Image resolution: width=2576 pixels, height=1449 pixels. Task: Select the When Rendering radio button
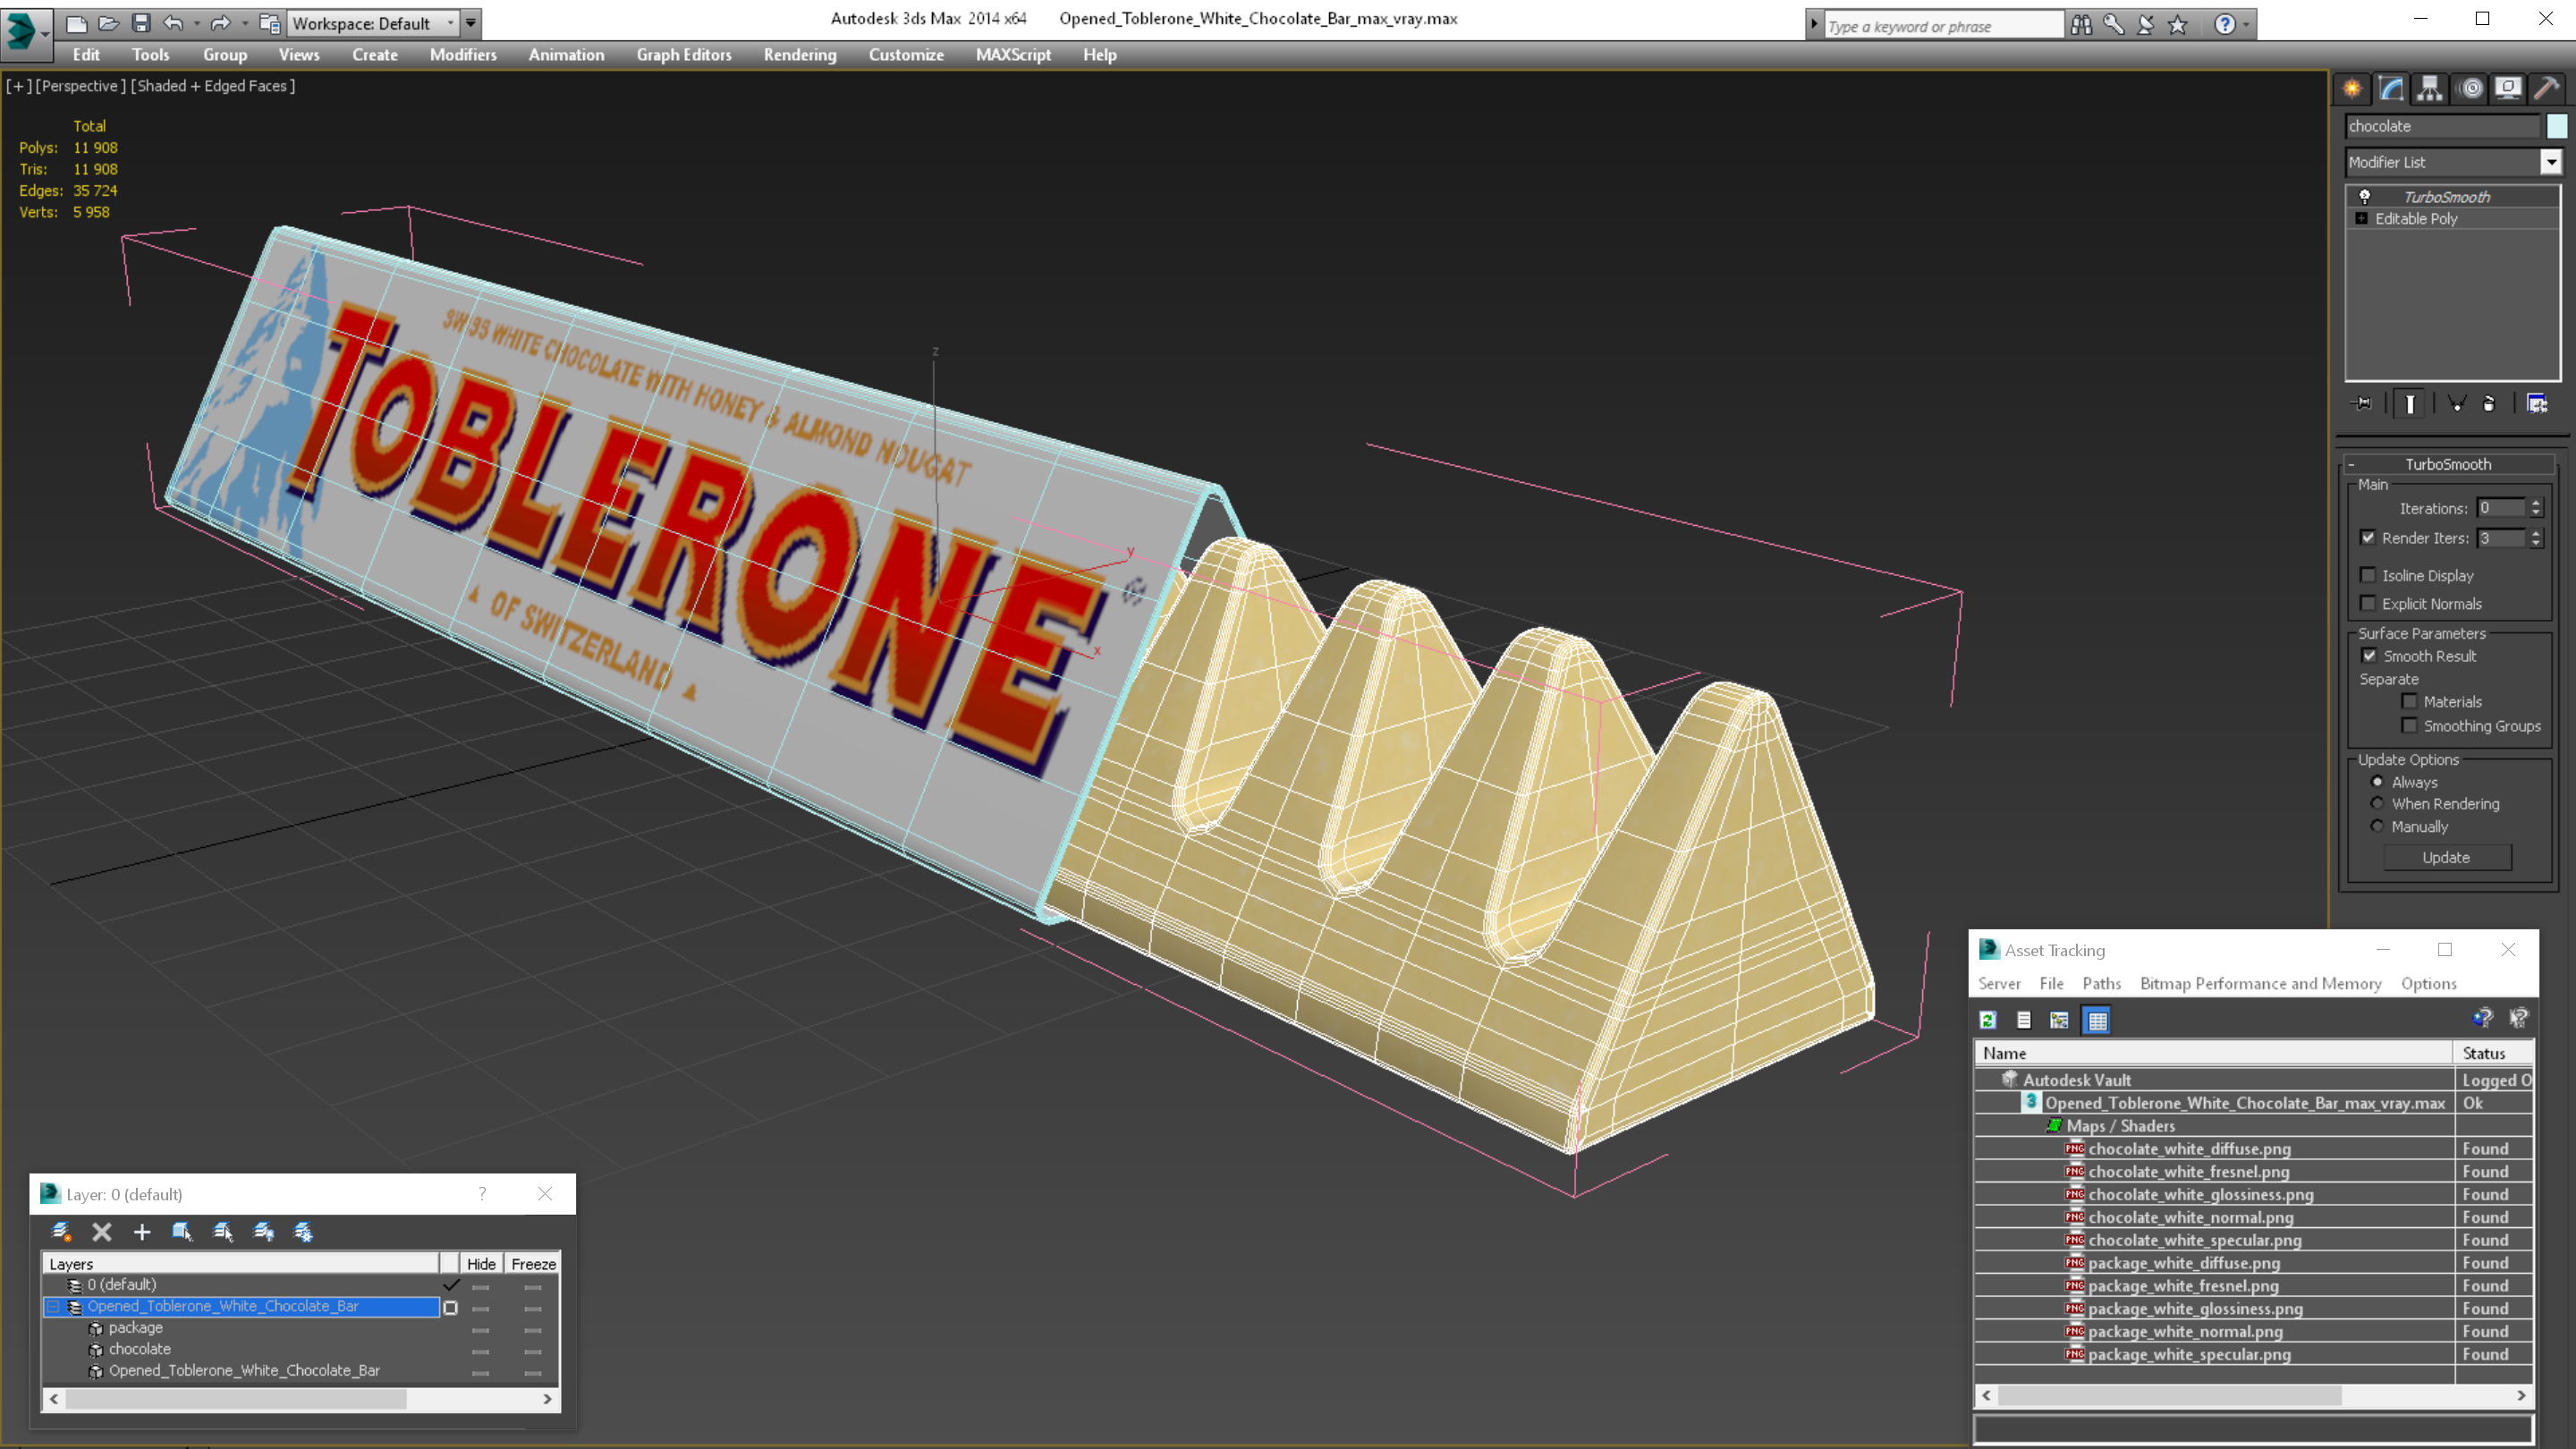2377,803
